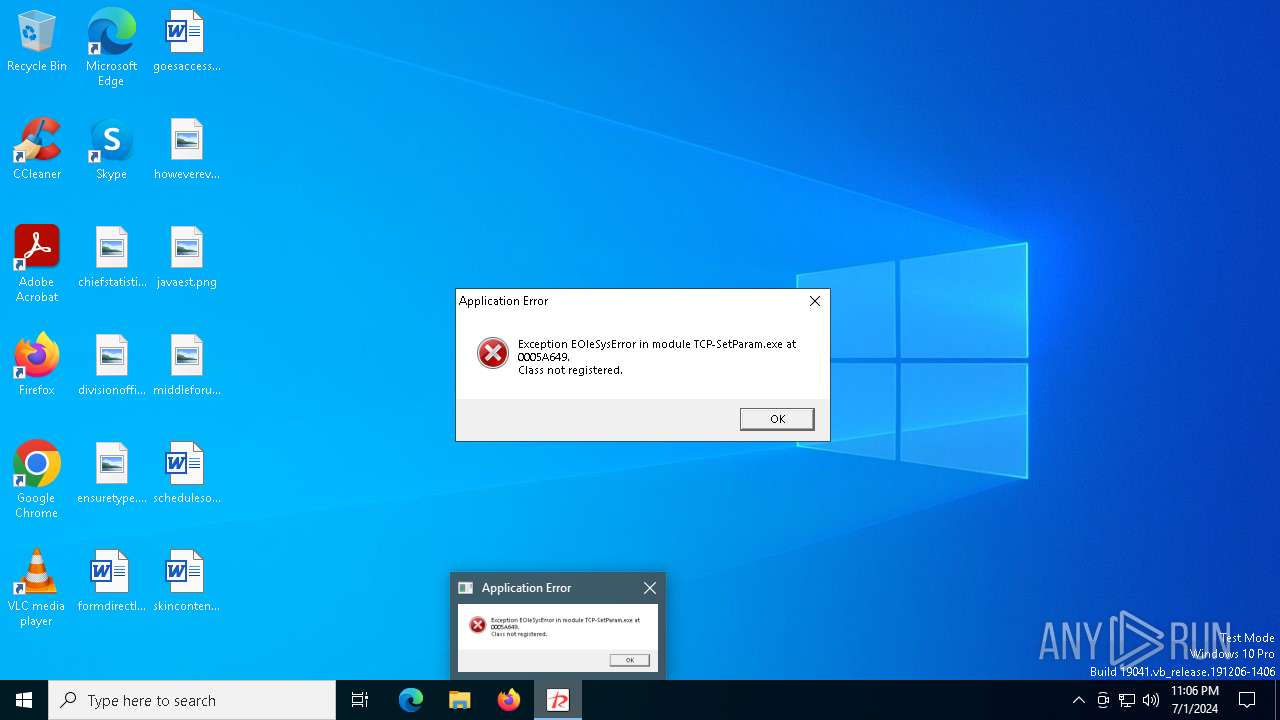Viewport: 1280px width, 720px height.
Task: Select the TCP-SetParam app taskbar button
Action: click(558, 700)
